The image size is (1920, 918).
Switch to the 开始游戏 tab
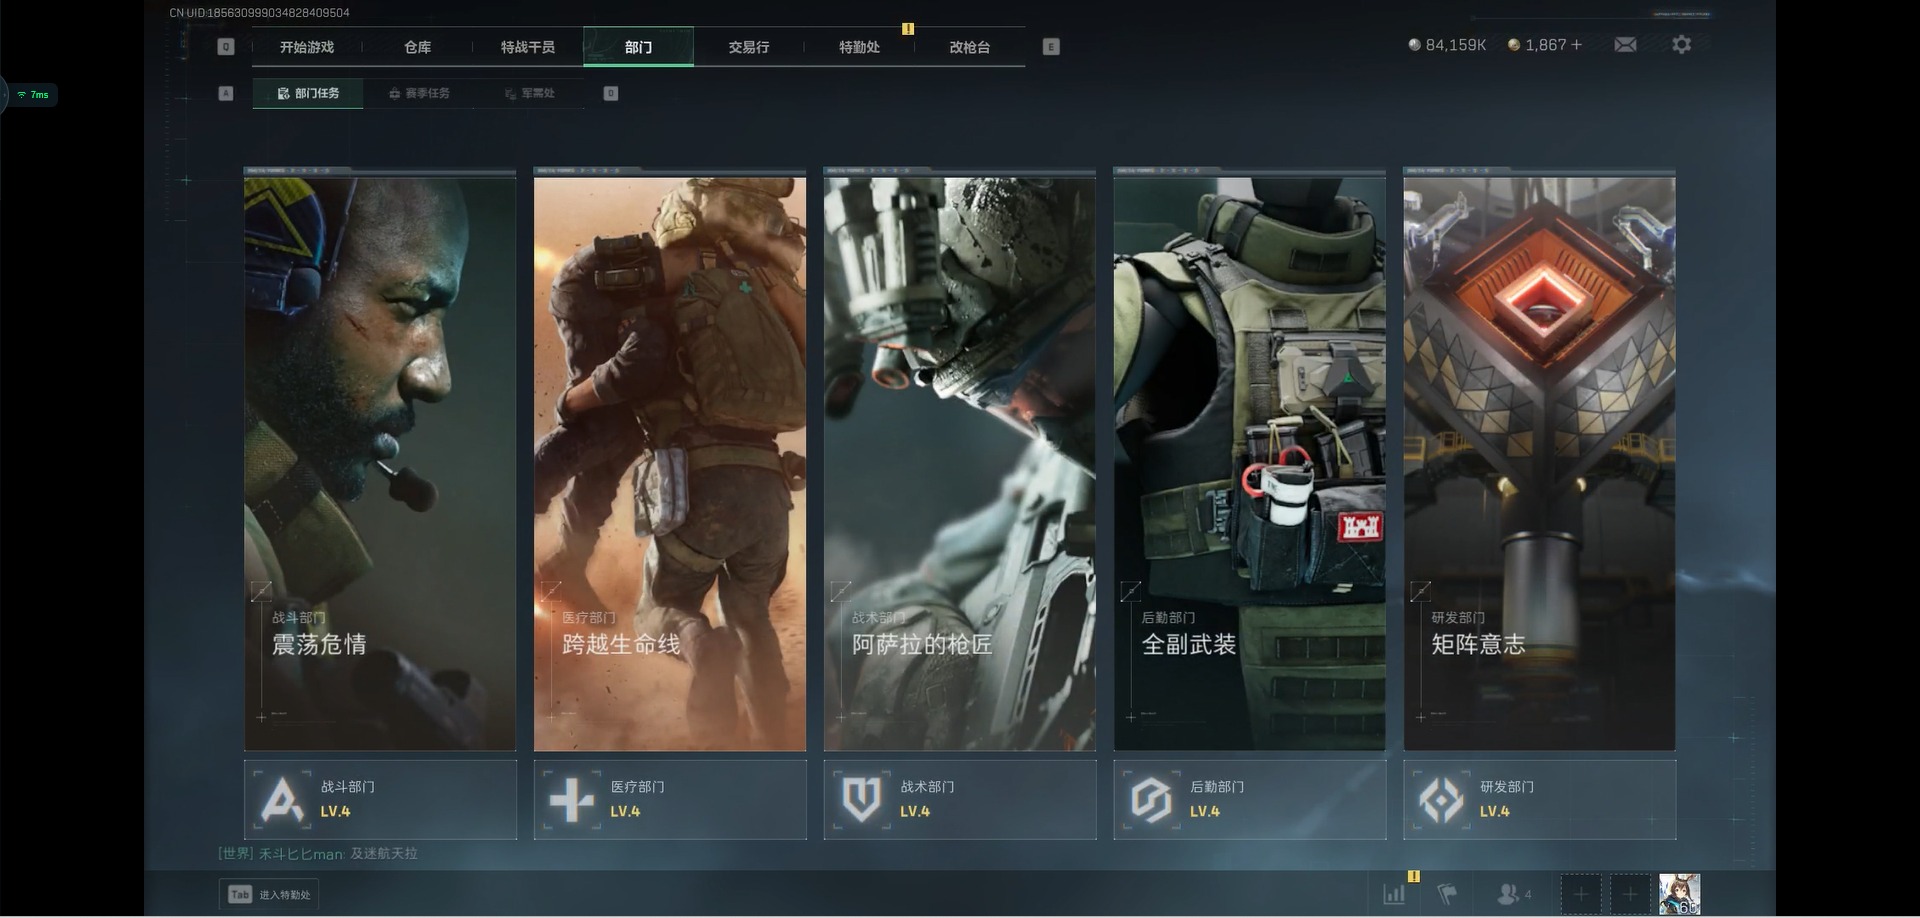(307, 47)
